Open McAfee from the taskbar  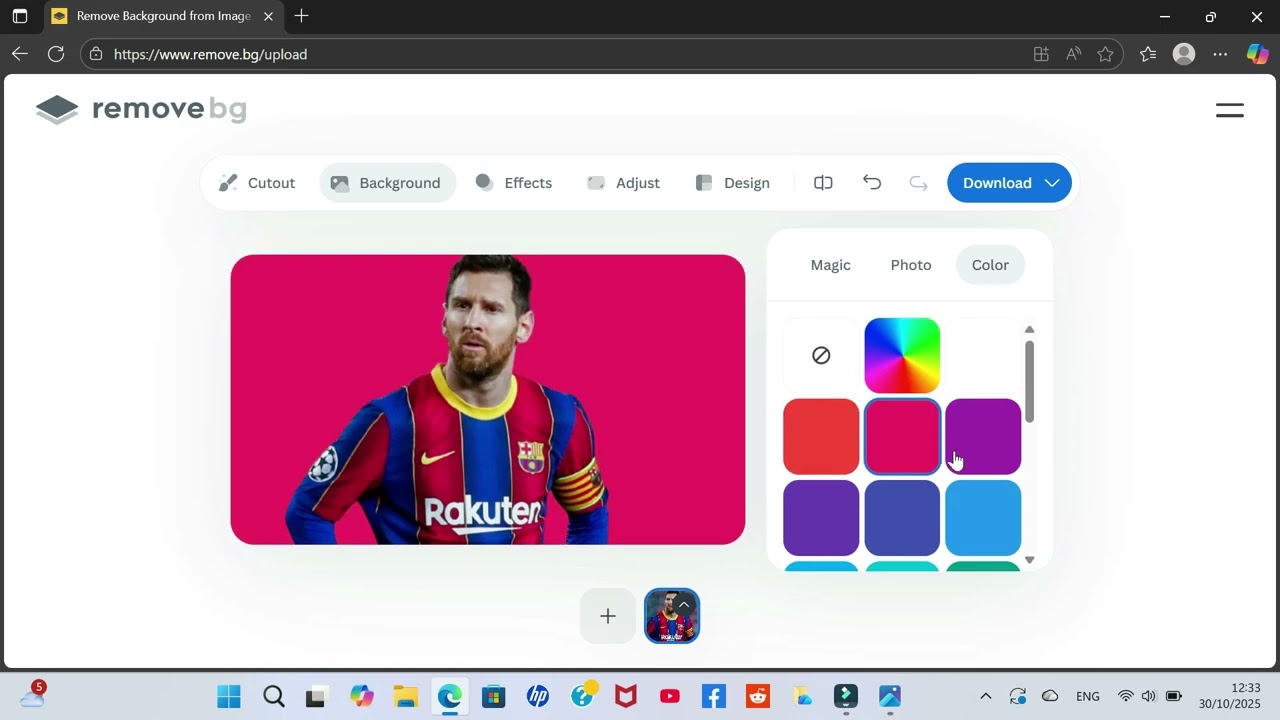[626, 696]
